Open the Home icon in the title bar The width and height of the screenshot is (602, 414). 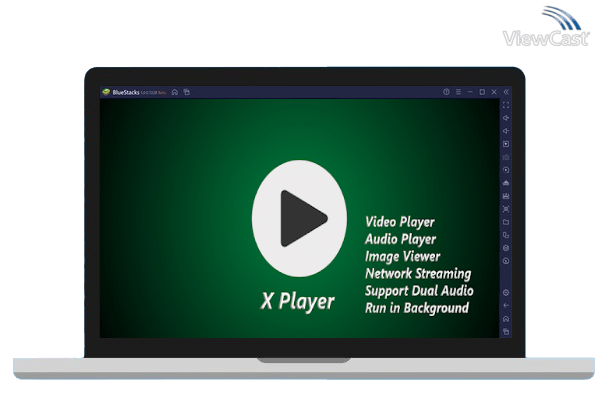[175, 92]
